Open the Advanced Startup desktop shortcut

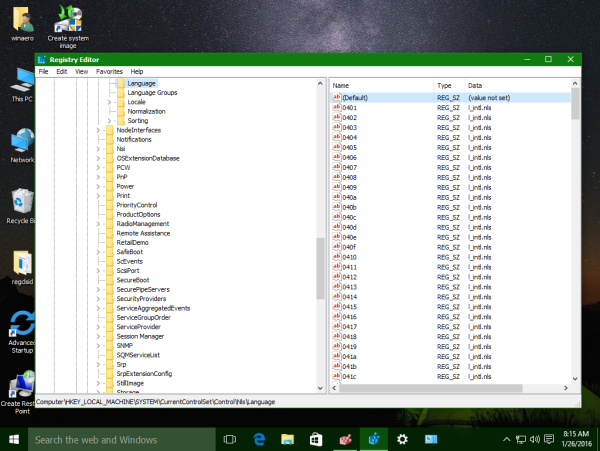pyautogui.click(x=22, y=332)
